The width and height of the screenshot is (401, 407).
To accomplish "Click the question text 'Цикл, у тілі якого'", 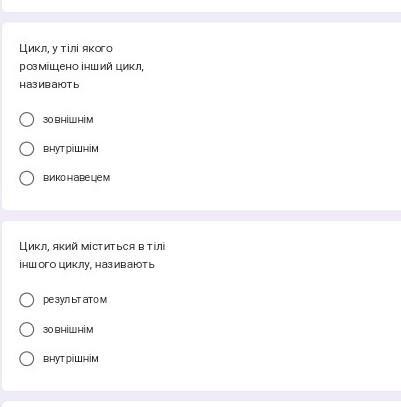I will (66, 49).
